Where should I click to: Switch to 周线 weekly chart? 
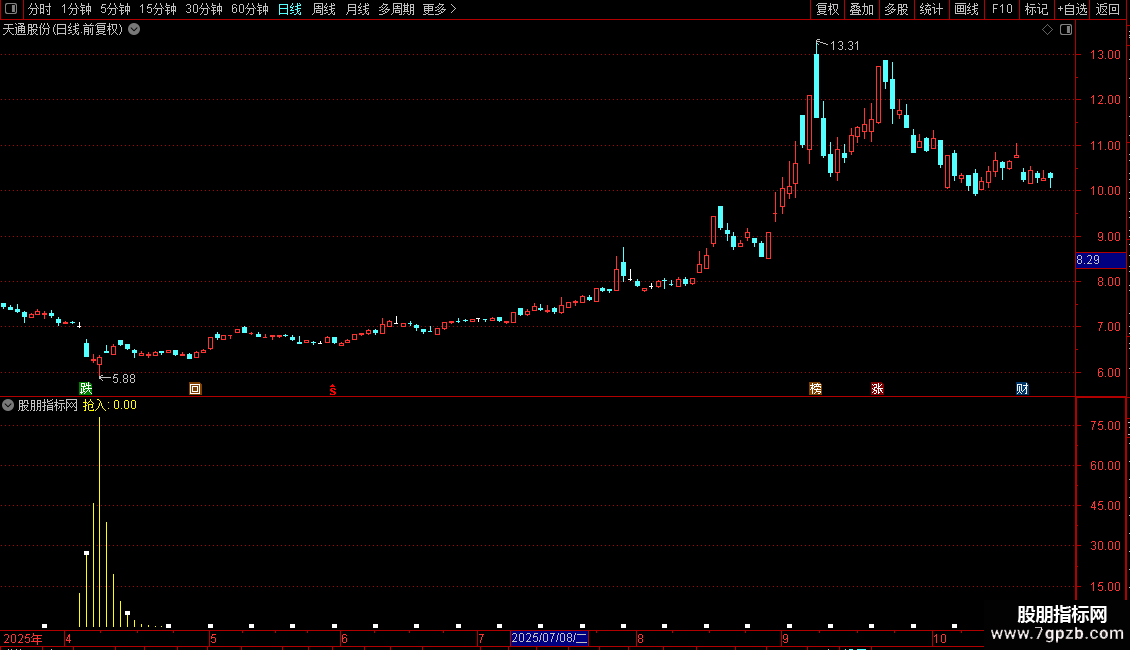(x=324, y=9)
